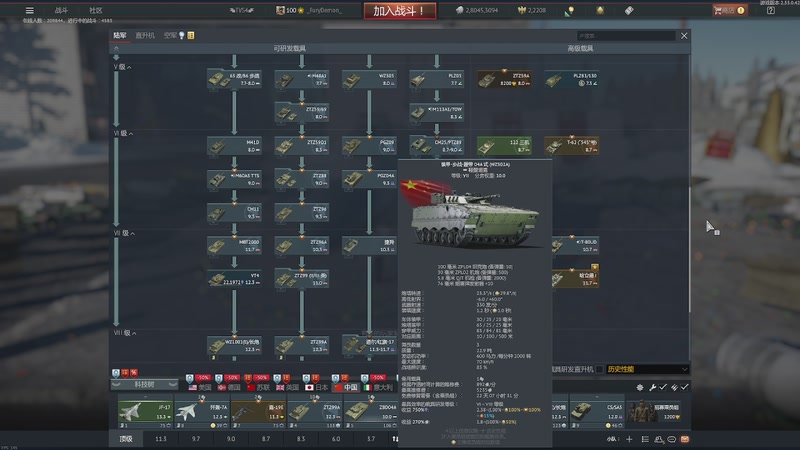Select the WZ305 vehicle card
Screen dimensions: 800x450
click(x=369, y=79)
